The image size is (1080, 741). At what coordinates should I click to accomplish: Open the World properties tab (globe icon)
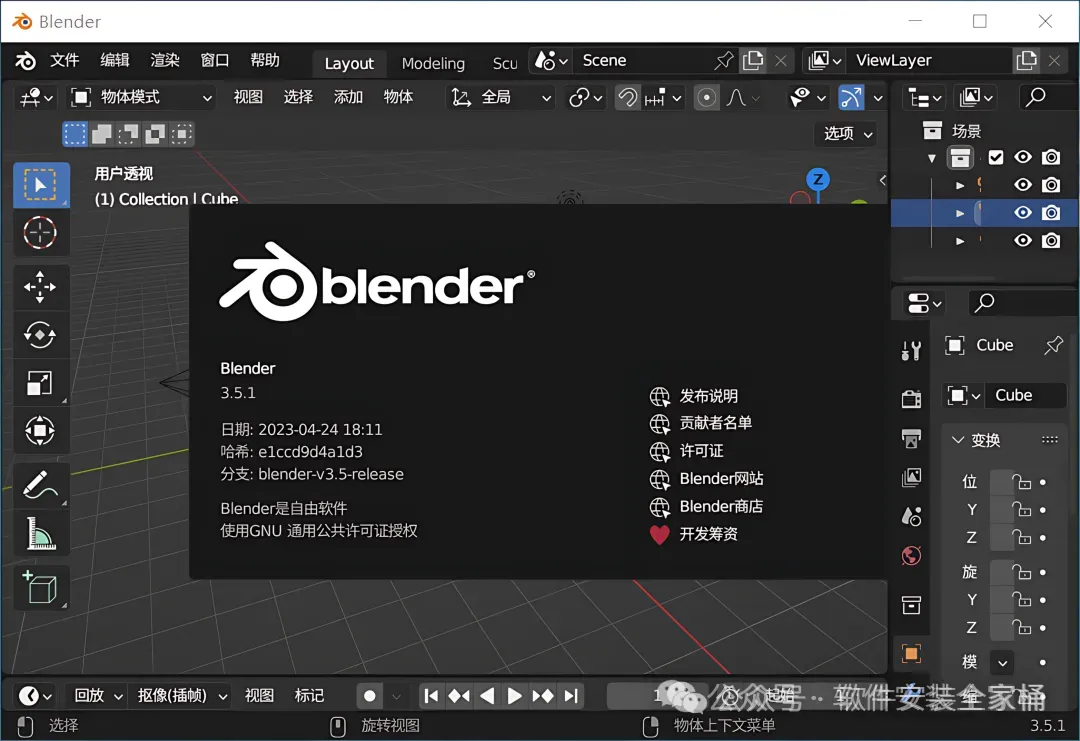click(x=911, y=556)
